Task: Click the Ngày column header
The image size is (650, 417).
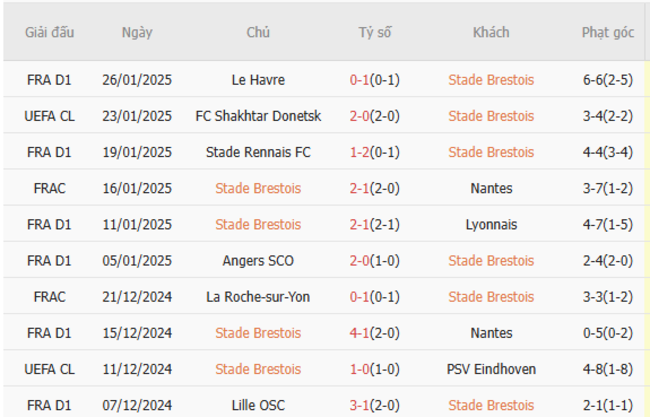Action: click(x=137, y=32)
